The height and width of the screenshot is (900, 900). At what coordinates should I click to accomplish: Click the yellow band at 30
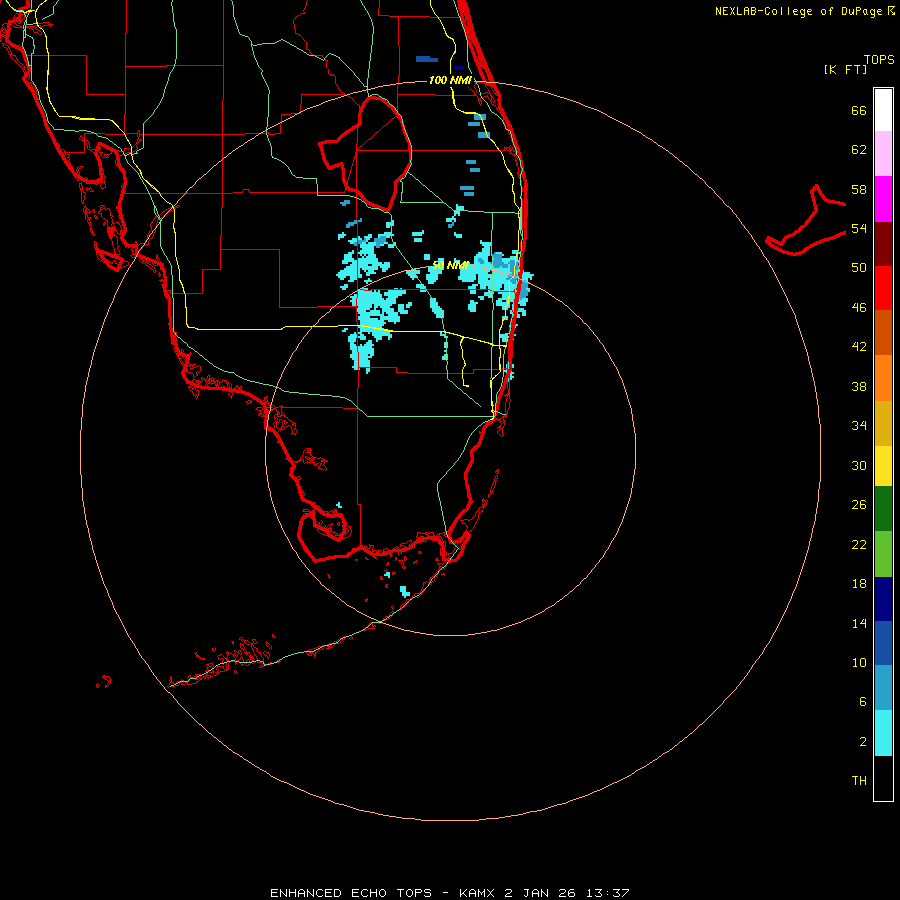[x=883, y=465]
